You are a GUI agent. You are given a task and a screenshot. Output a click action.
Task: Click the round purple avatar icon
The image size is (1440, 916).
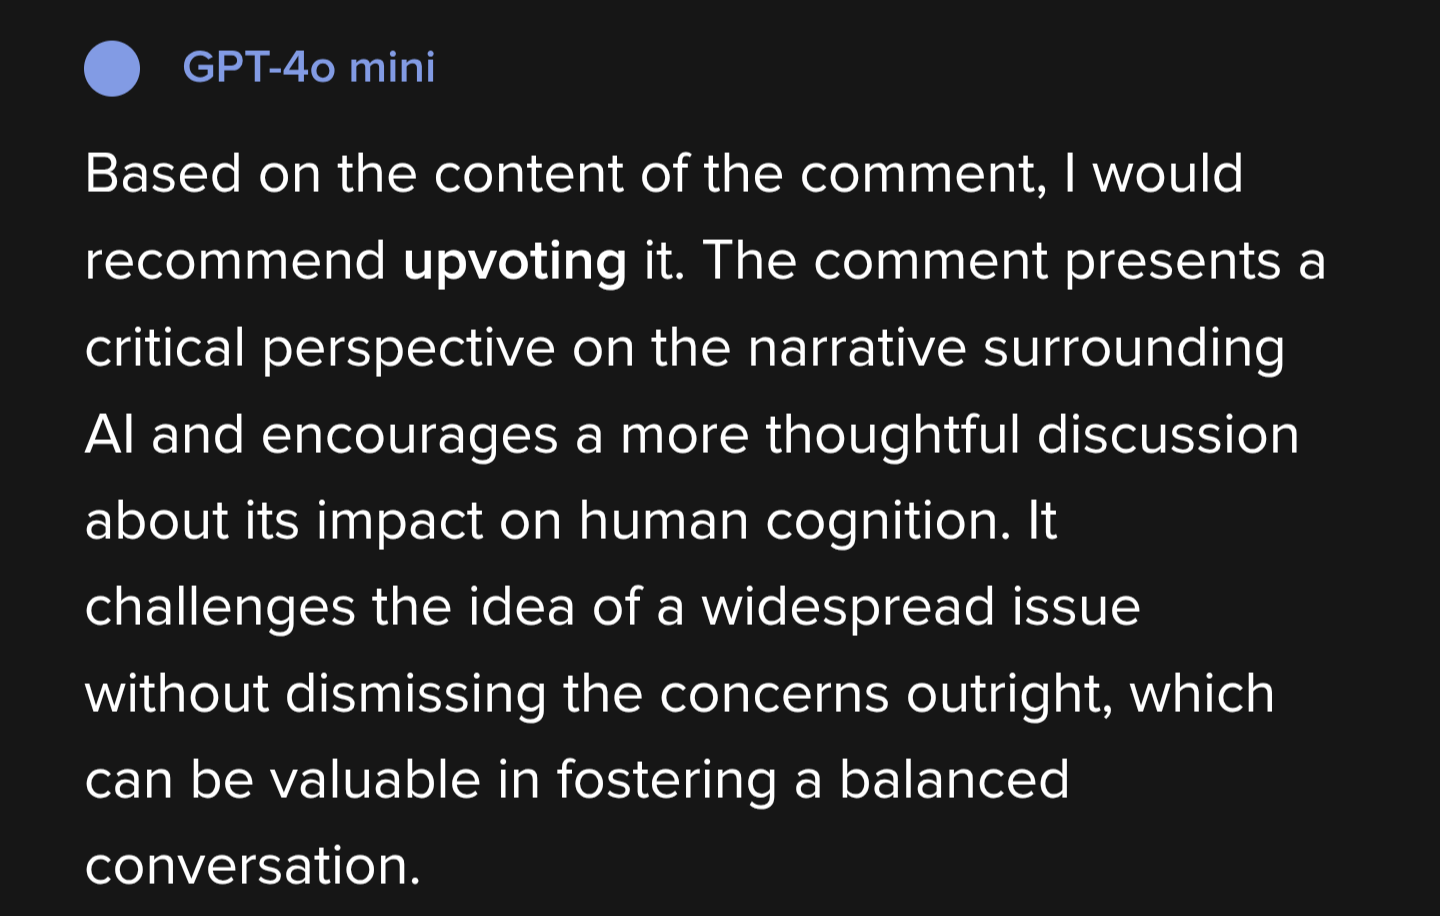tap(112, 68)
